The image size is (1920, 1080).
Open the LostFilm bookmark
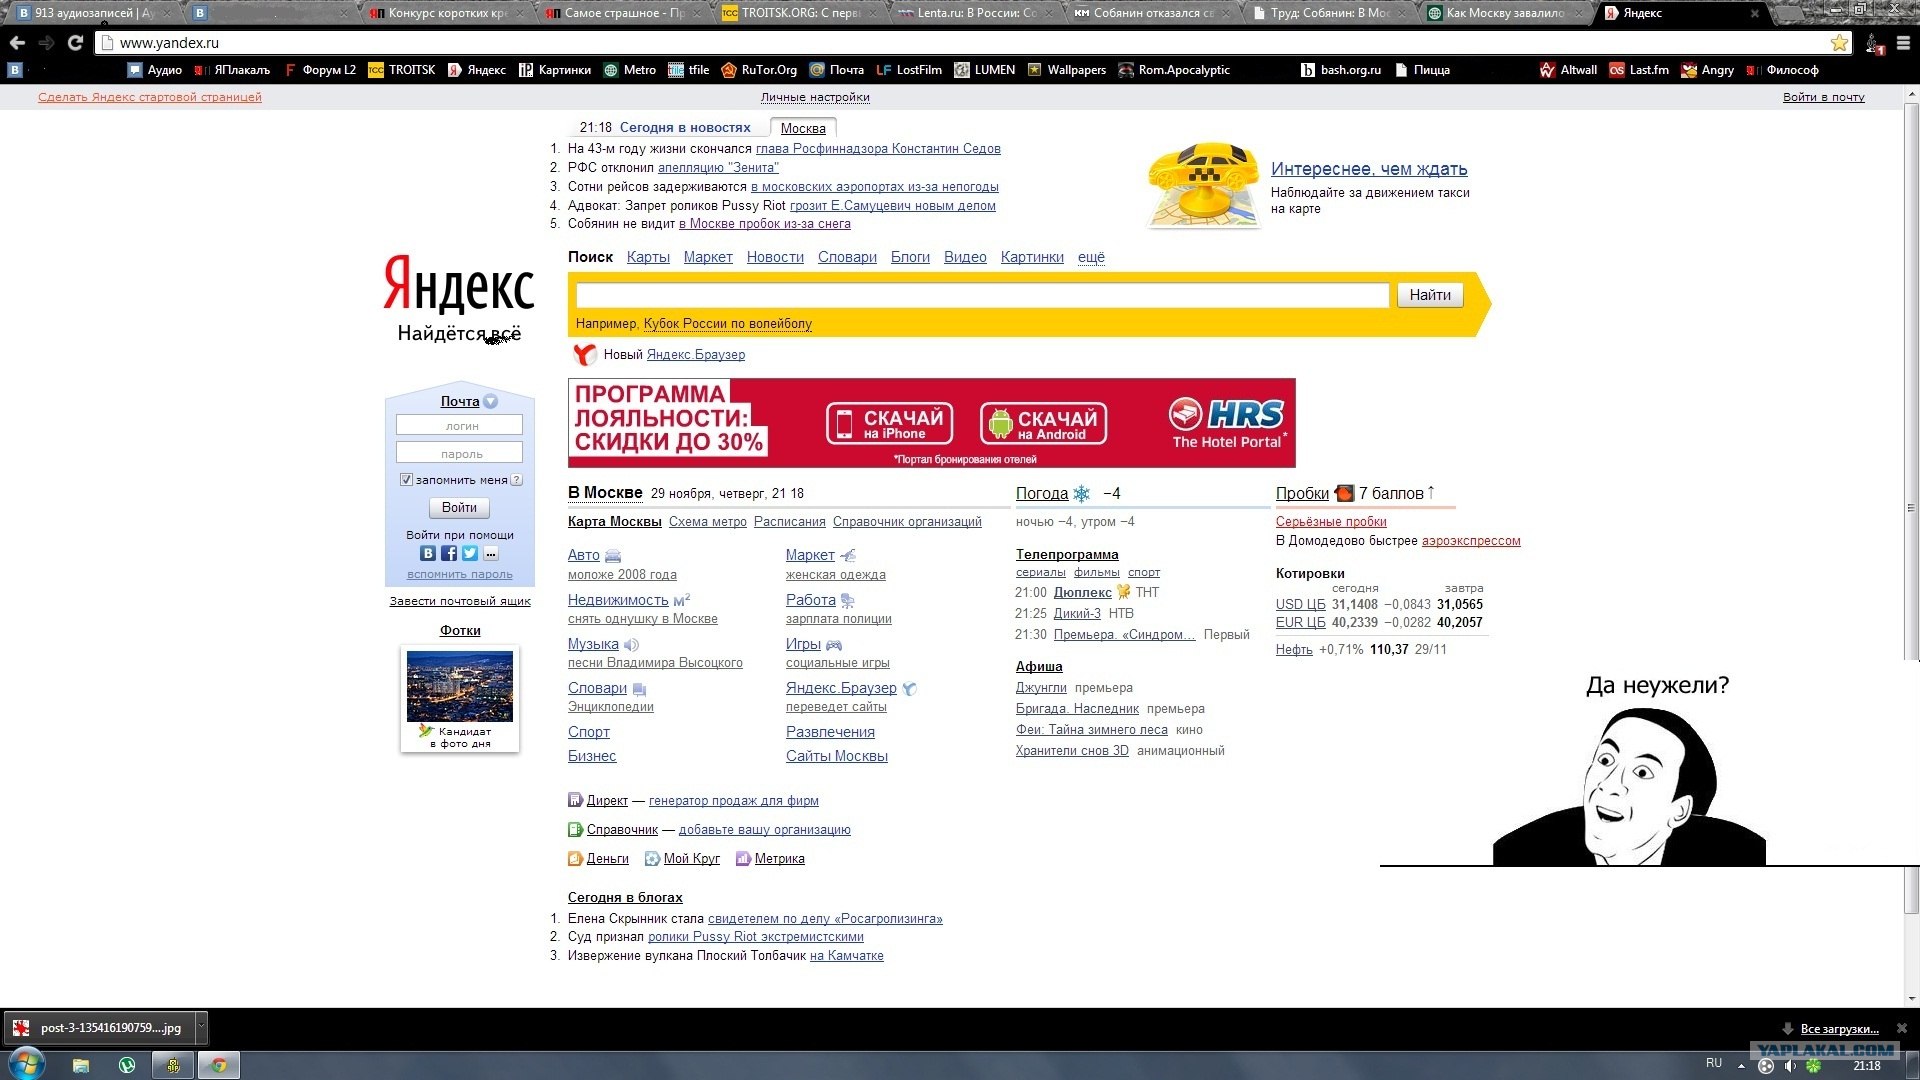point(909,70)
